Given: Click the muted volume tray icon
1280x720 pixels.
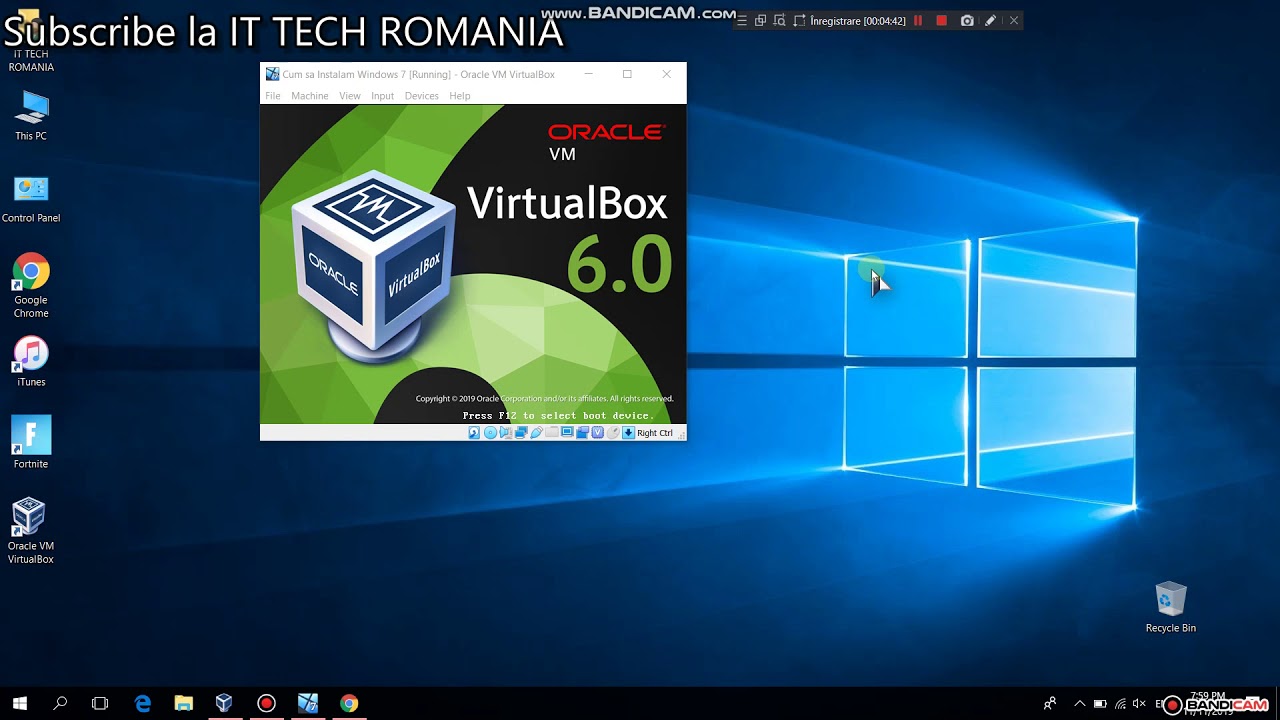Looking at the screenshot, I should (x=1139, y=704).
